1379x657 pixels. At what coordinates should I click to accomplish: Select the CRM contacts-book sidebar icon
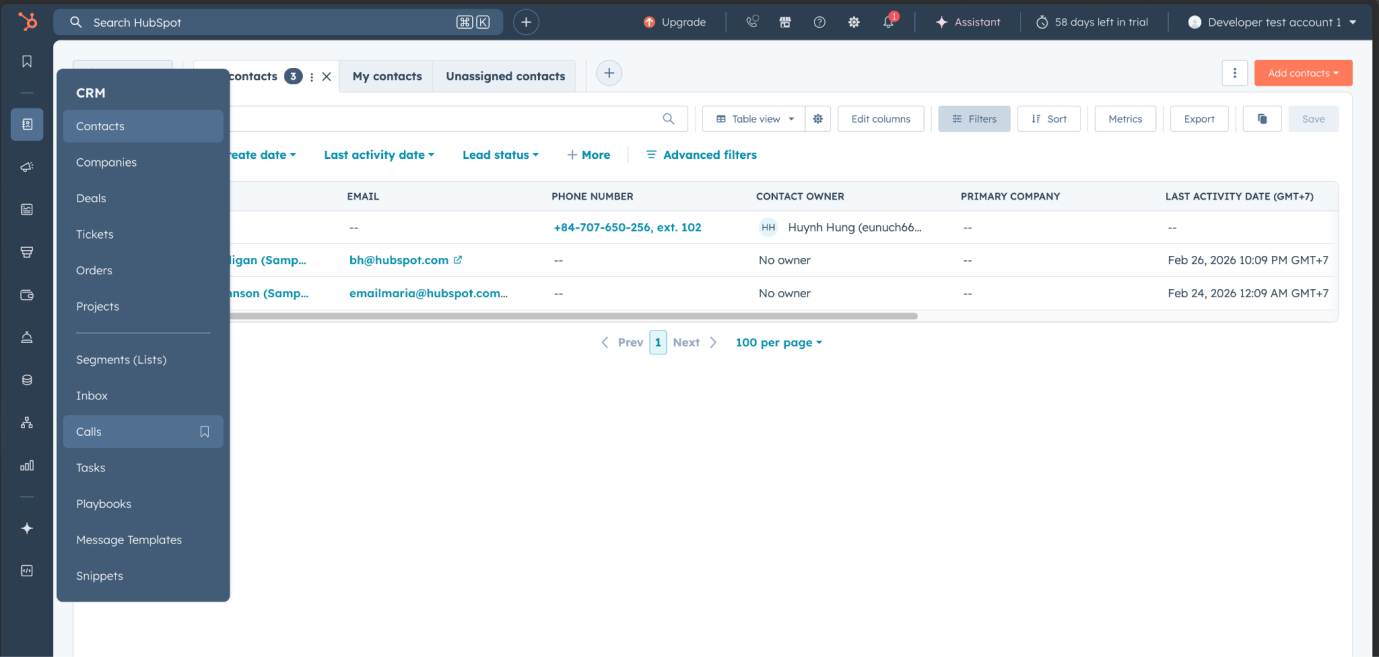coord(27,124)
